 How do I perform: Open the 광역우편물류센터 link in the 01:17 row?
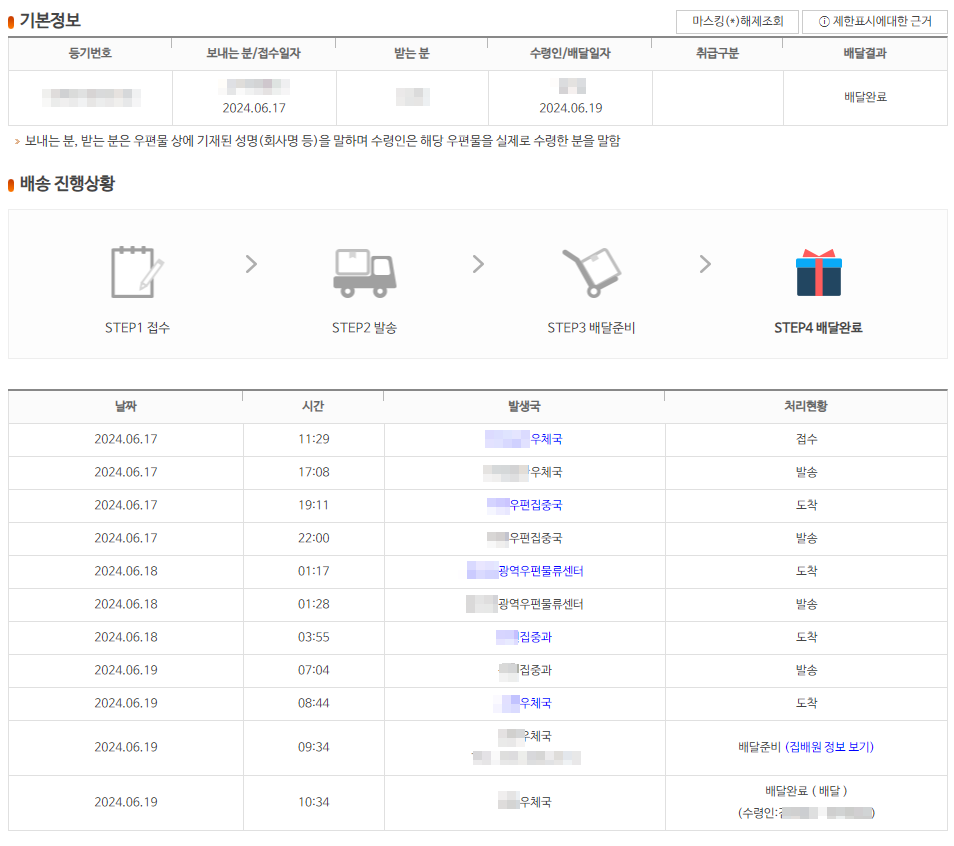[x=524, y=571]
